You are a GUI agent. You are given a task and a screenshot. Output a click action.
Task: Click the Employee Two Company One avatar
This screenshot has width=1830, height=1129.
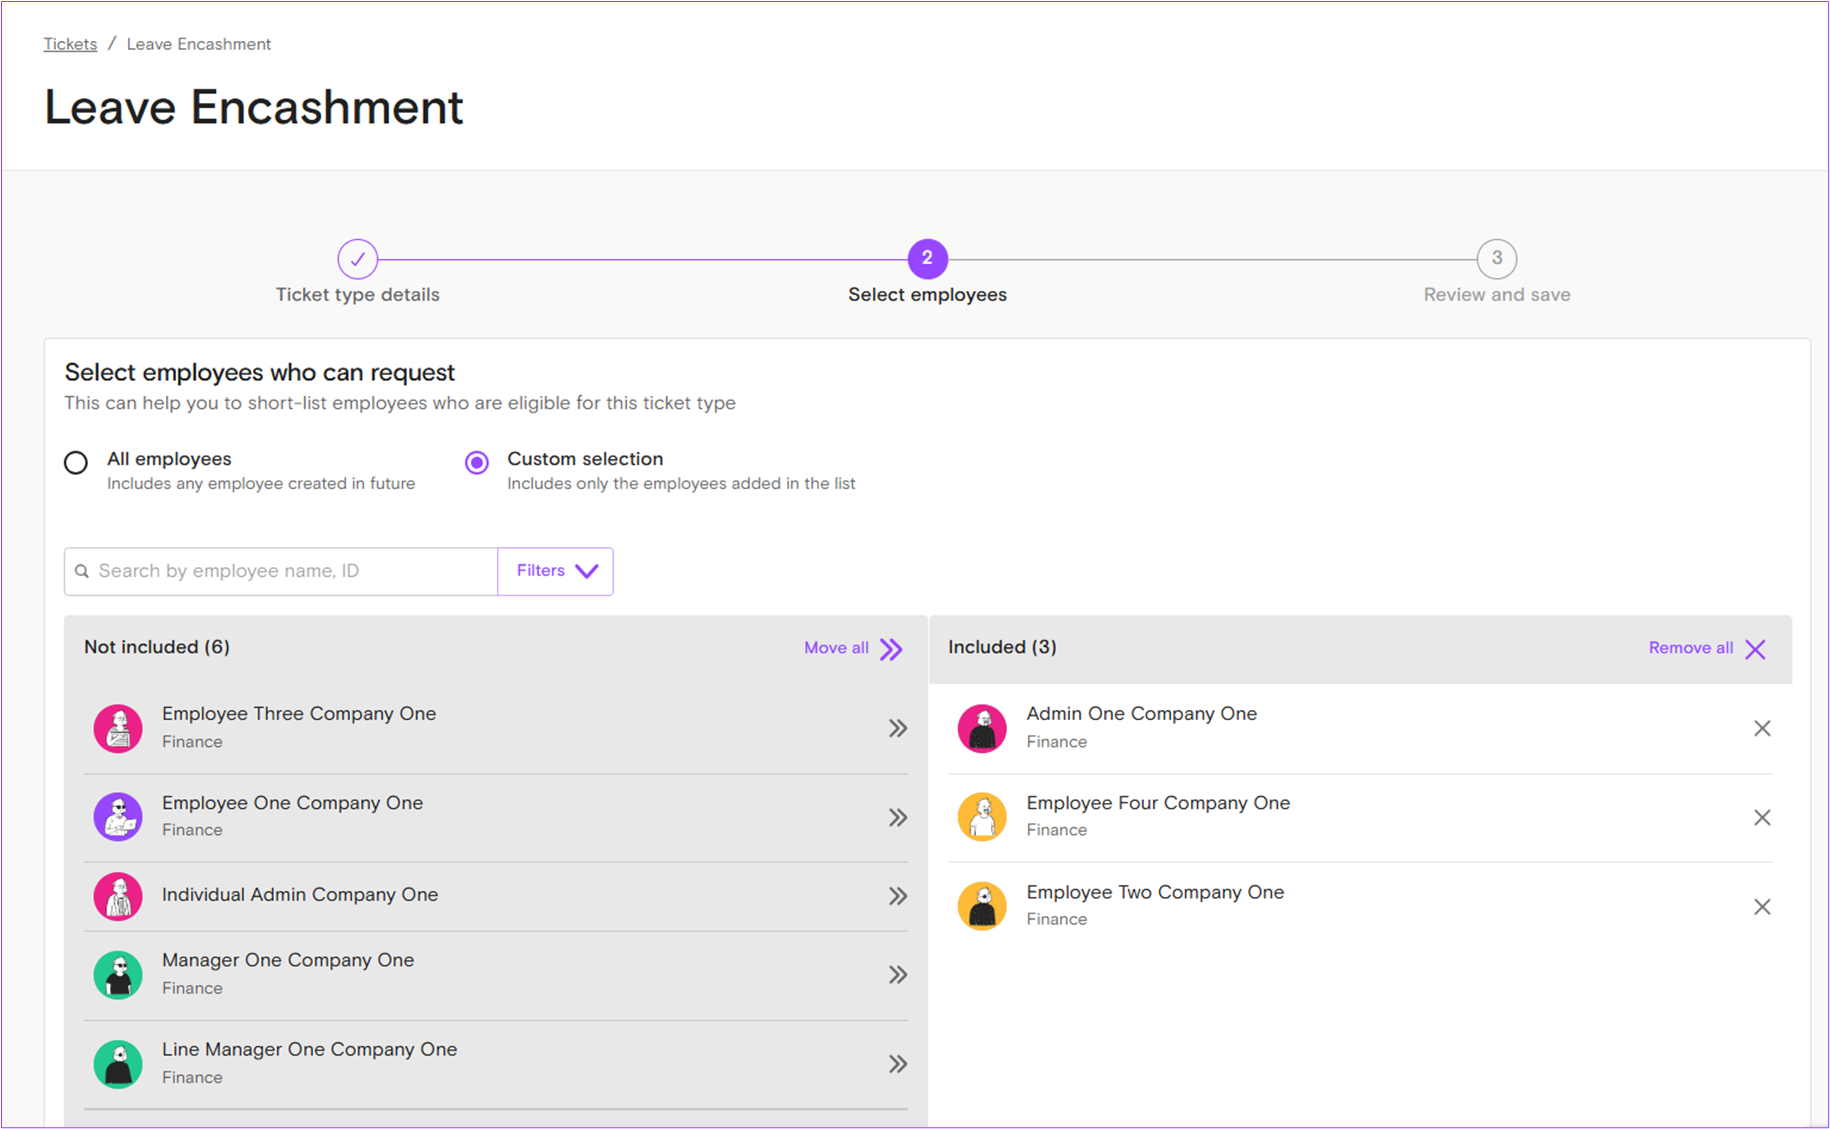point(982,906)
